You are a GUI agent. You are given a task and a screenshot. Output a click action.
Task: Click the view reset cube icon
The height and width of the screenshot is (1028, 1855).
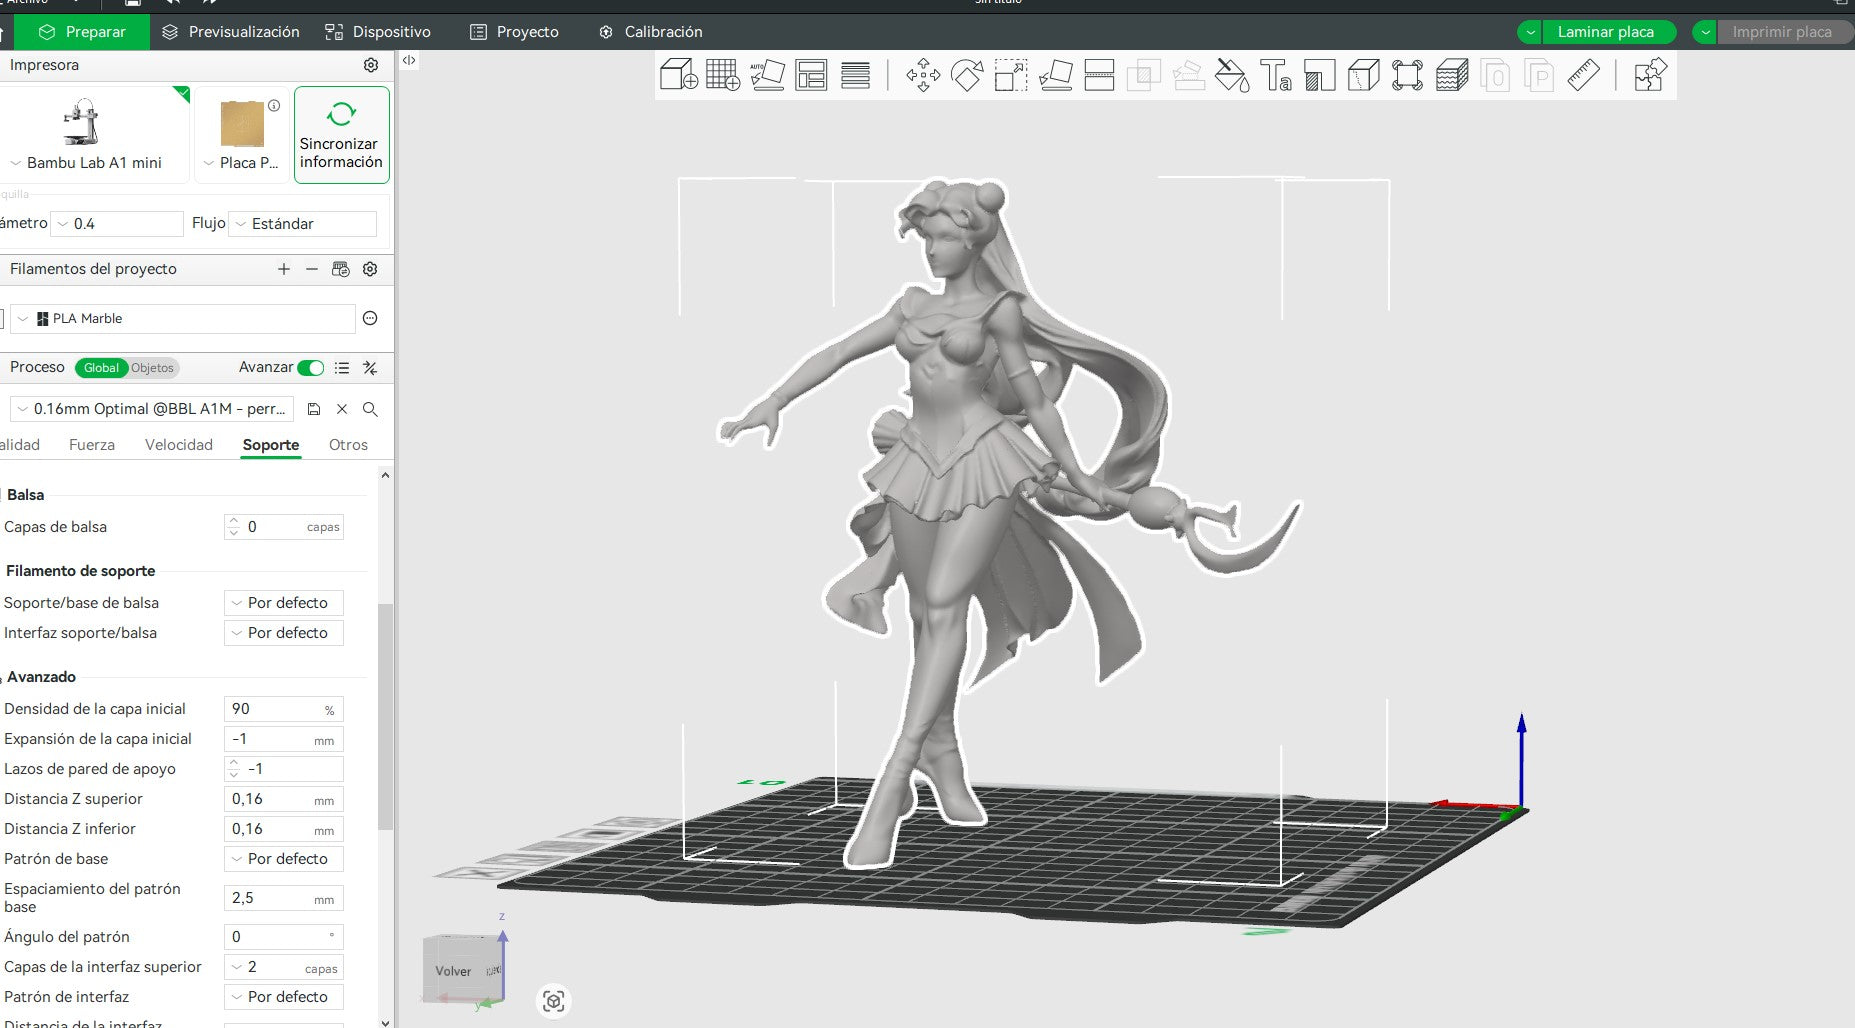click(554, 1001)
